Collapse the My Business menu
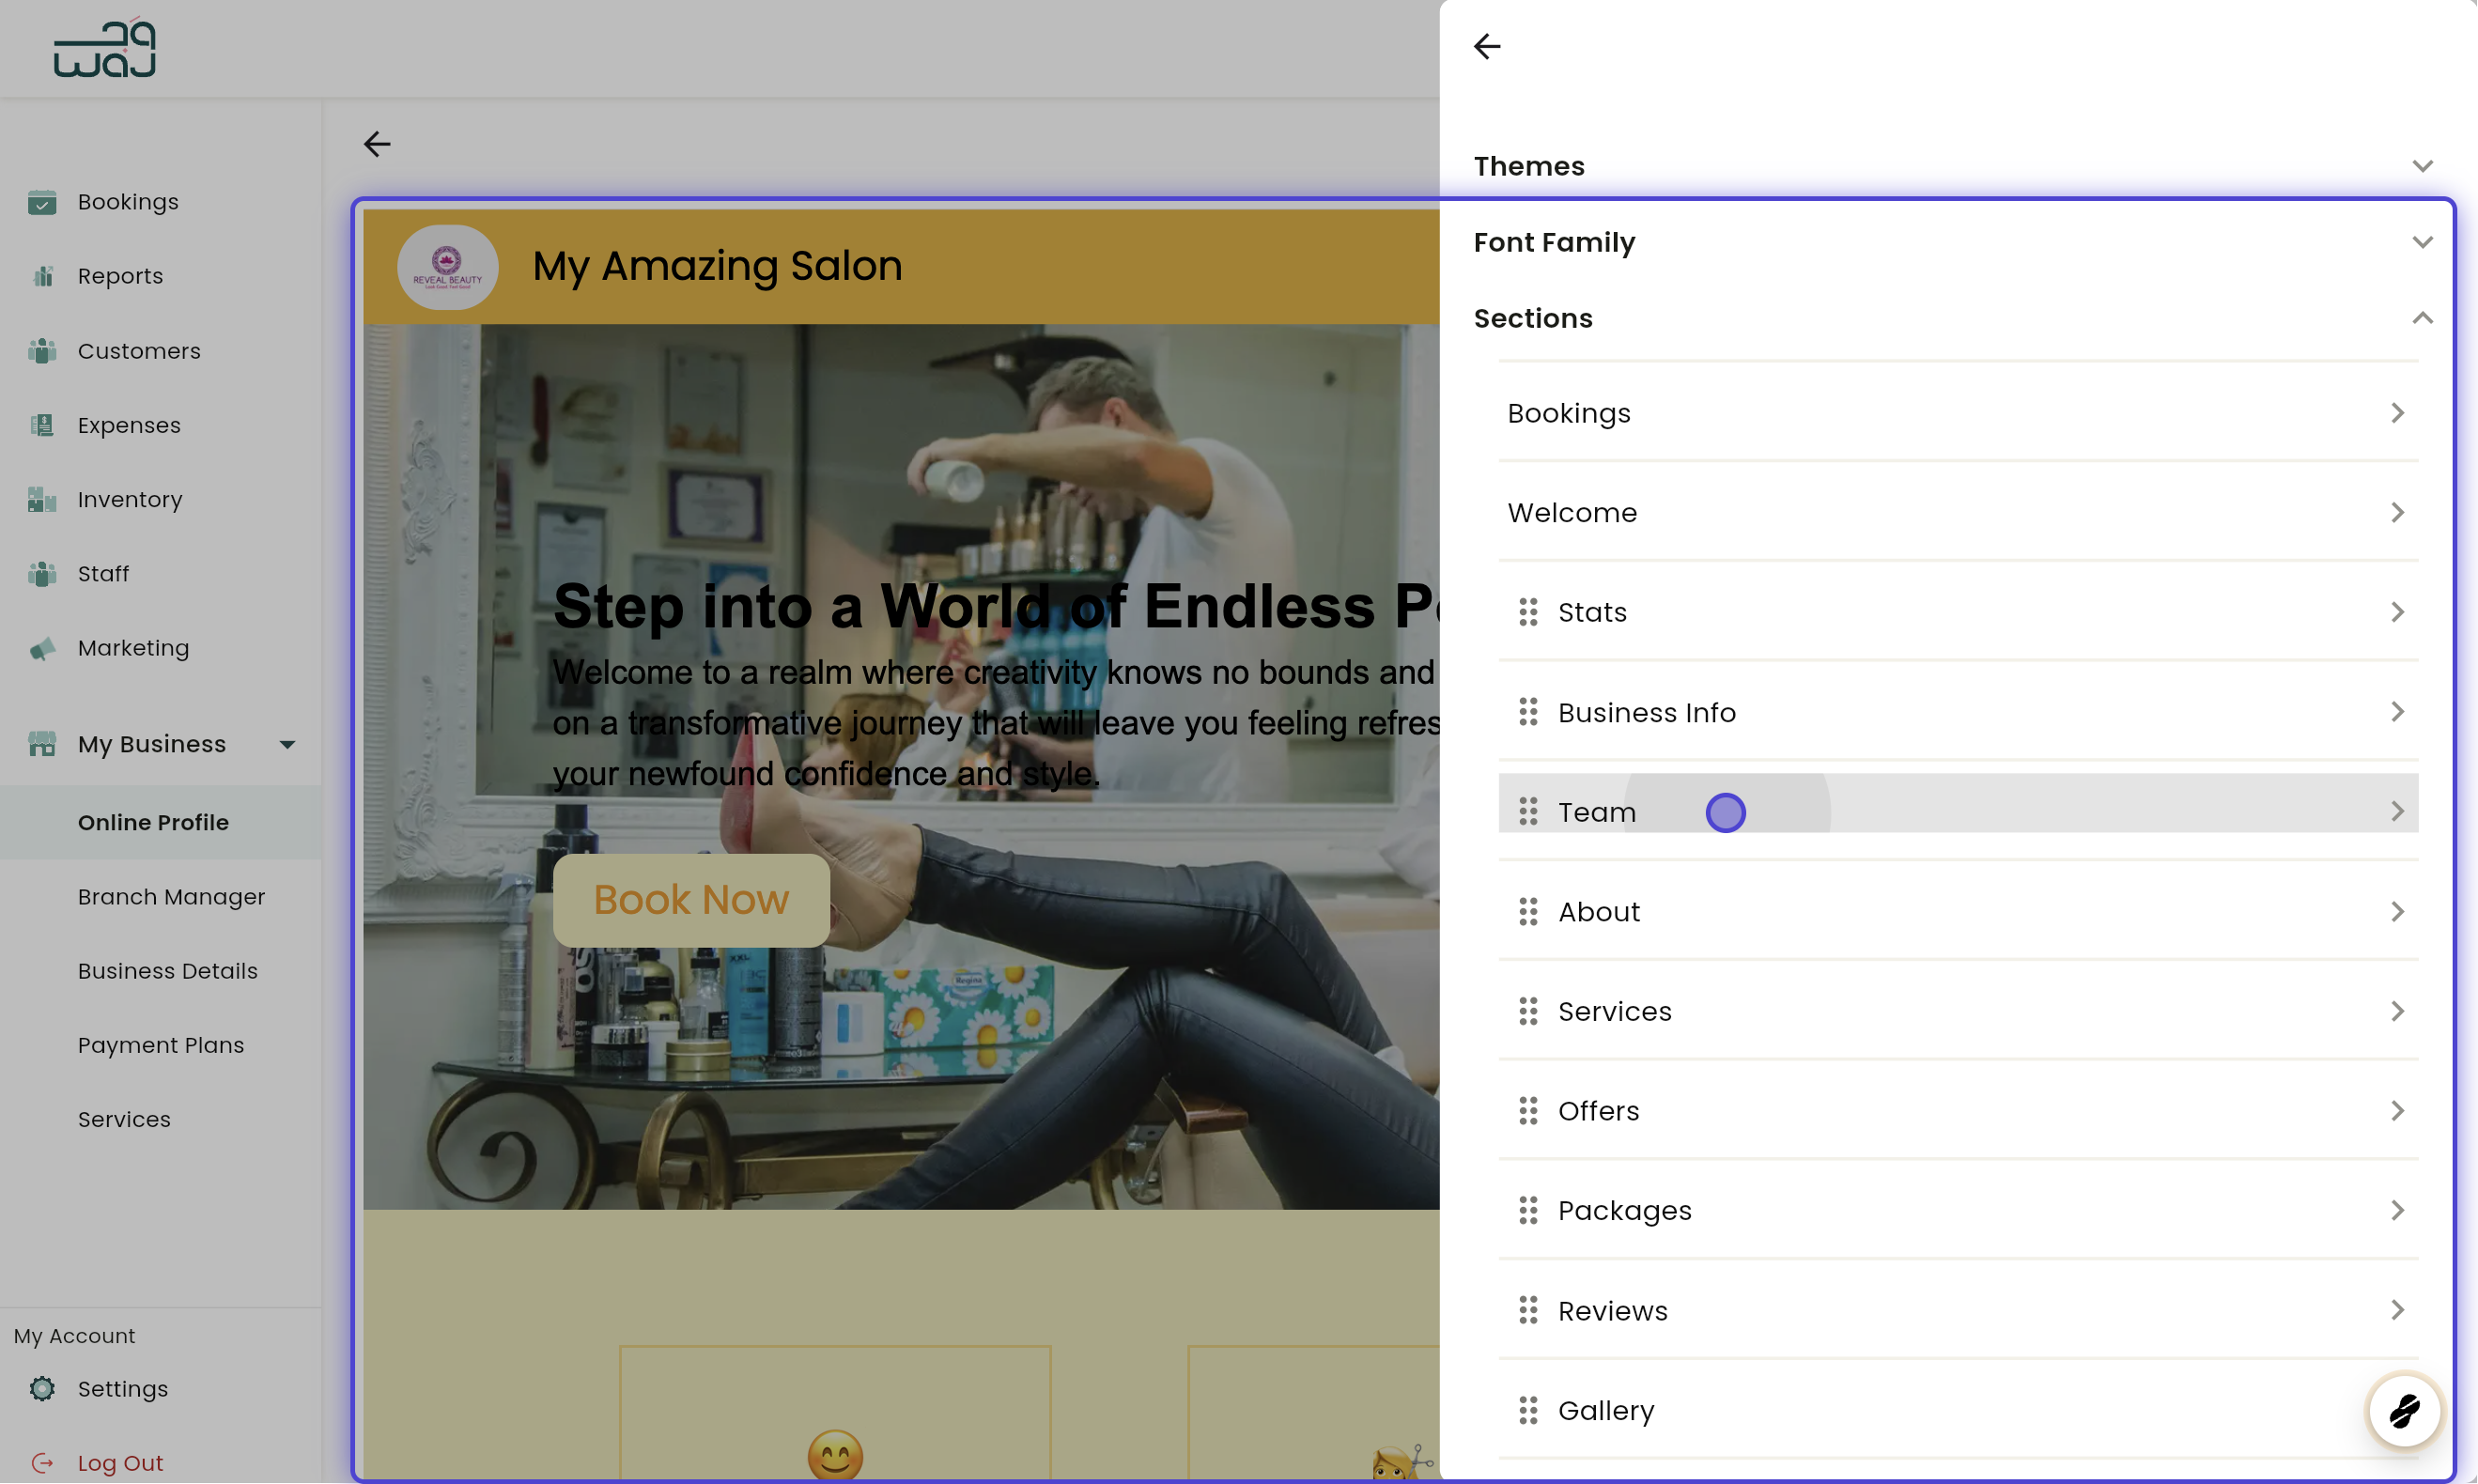 coord(287,744)
